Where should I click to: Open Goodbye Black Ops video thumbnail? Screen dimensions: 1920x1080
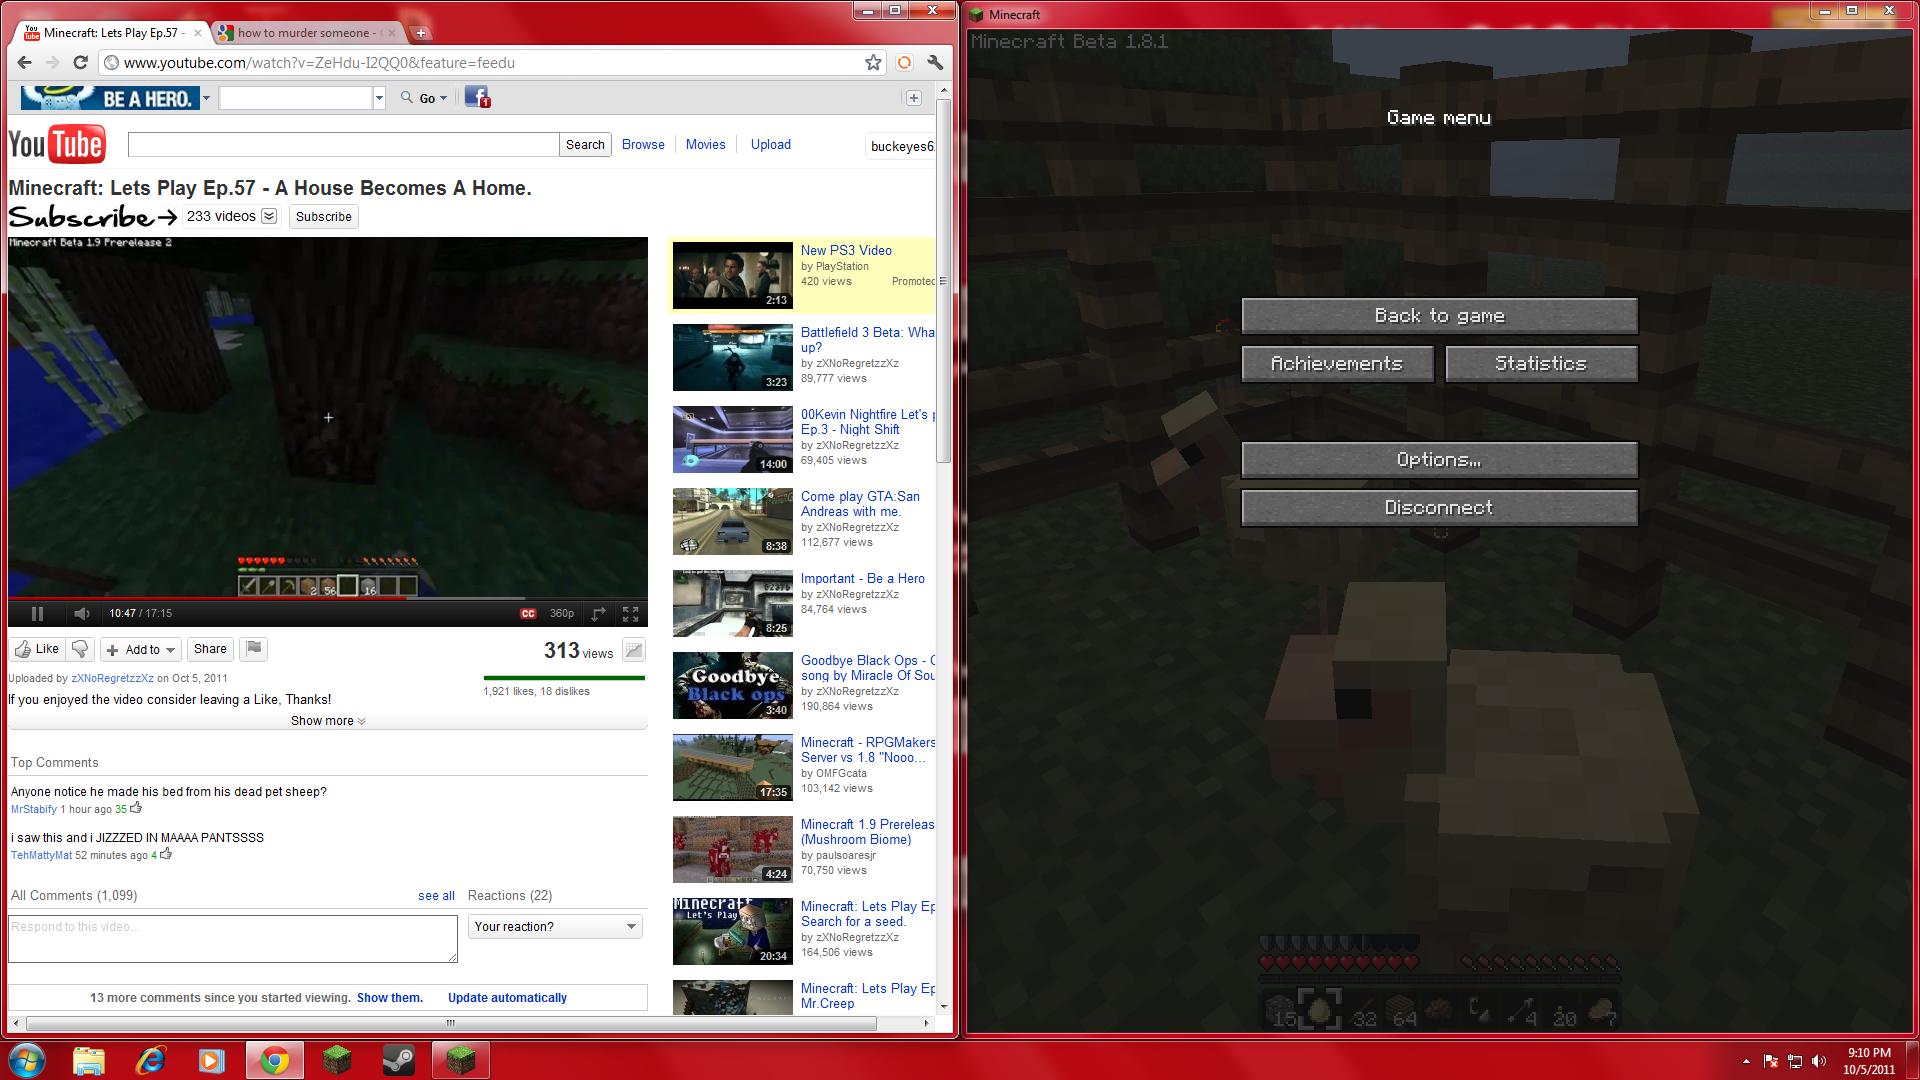(x=732, y=686)
